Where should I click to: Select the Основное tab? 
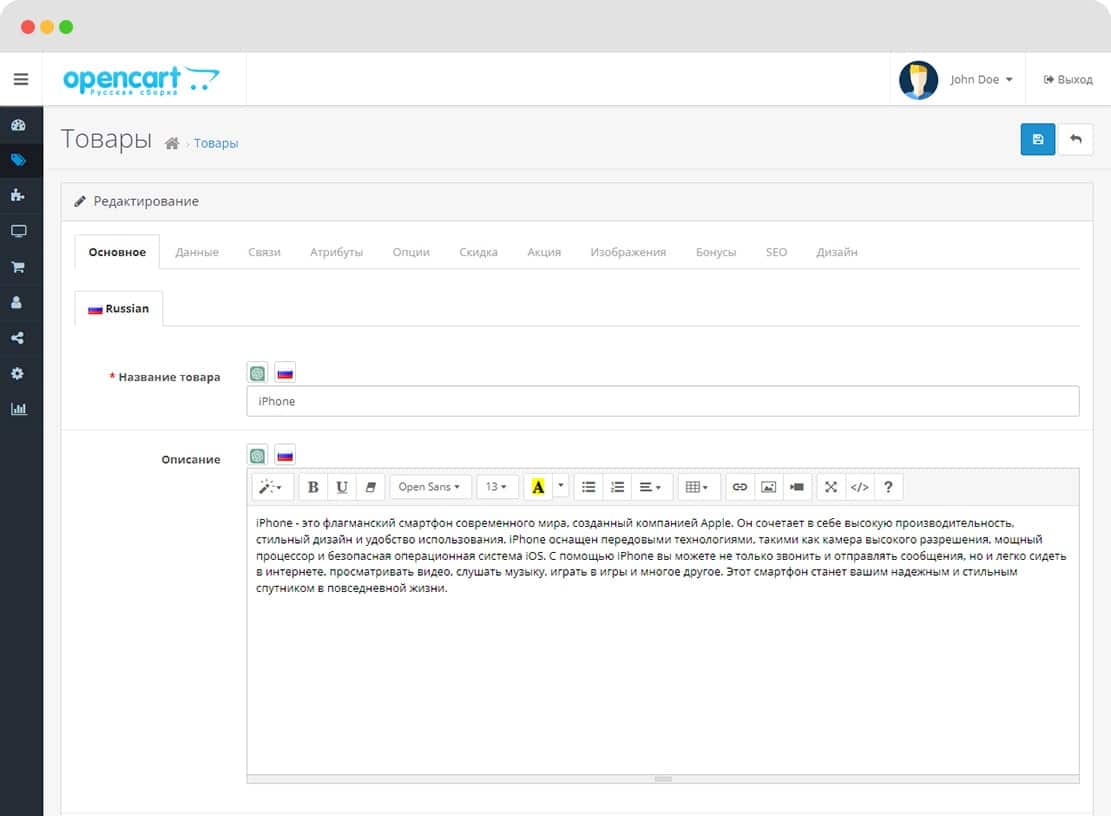(117, 252)
